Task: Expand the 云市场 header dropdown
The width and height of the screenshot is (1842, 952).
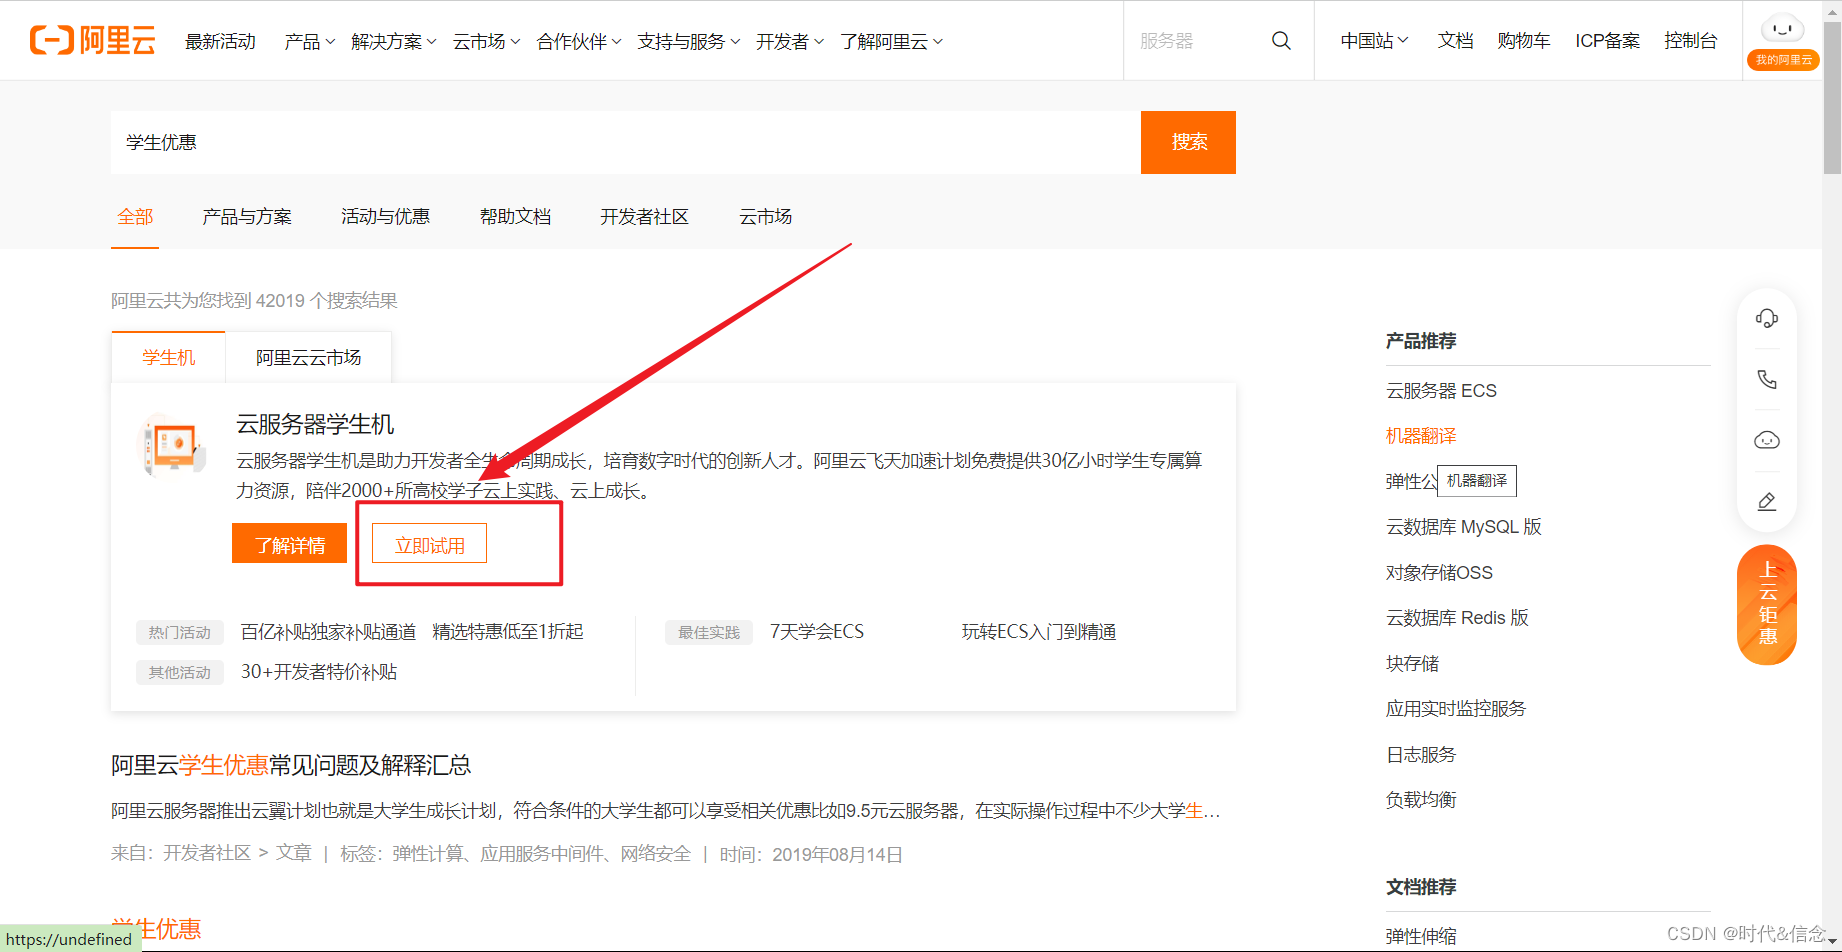Action: pos(486,41)
